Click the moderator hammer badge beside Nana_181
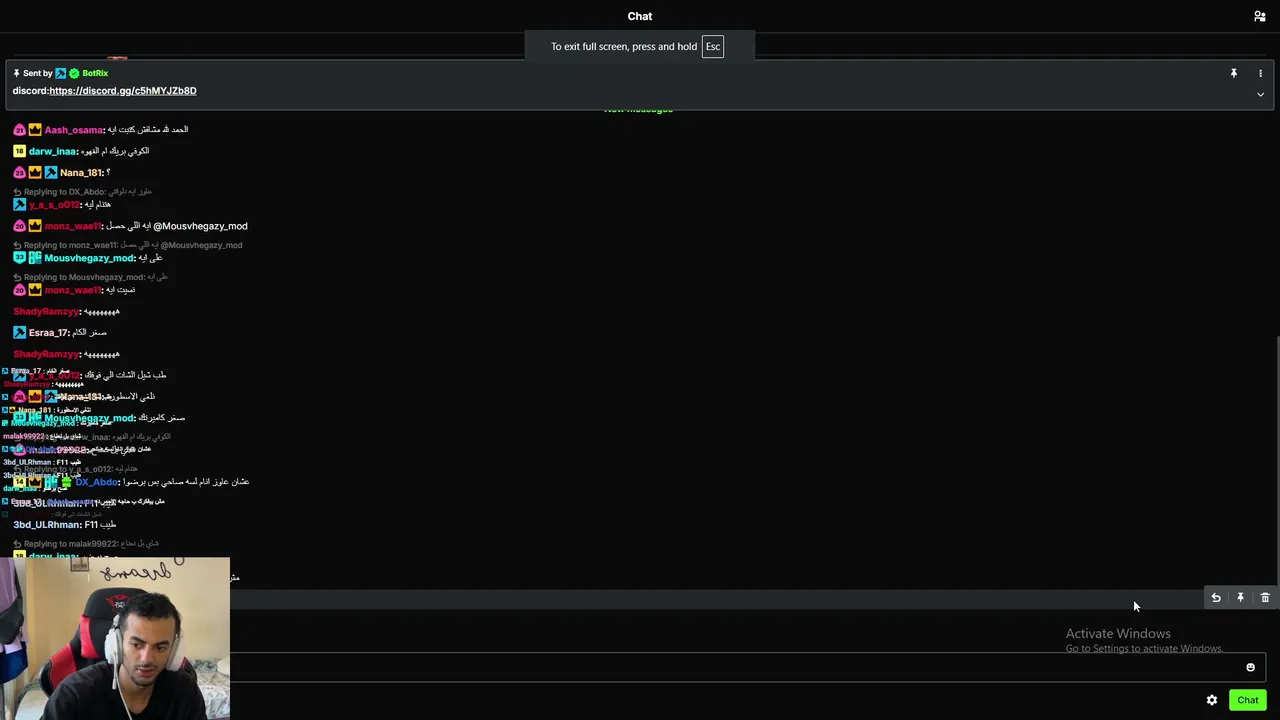 51,173
